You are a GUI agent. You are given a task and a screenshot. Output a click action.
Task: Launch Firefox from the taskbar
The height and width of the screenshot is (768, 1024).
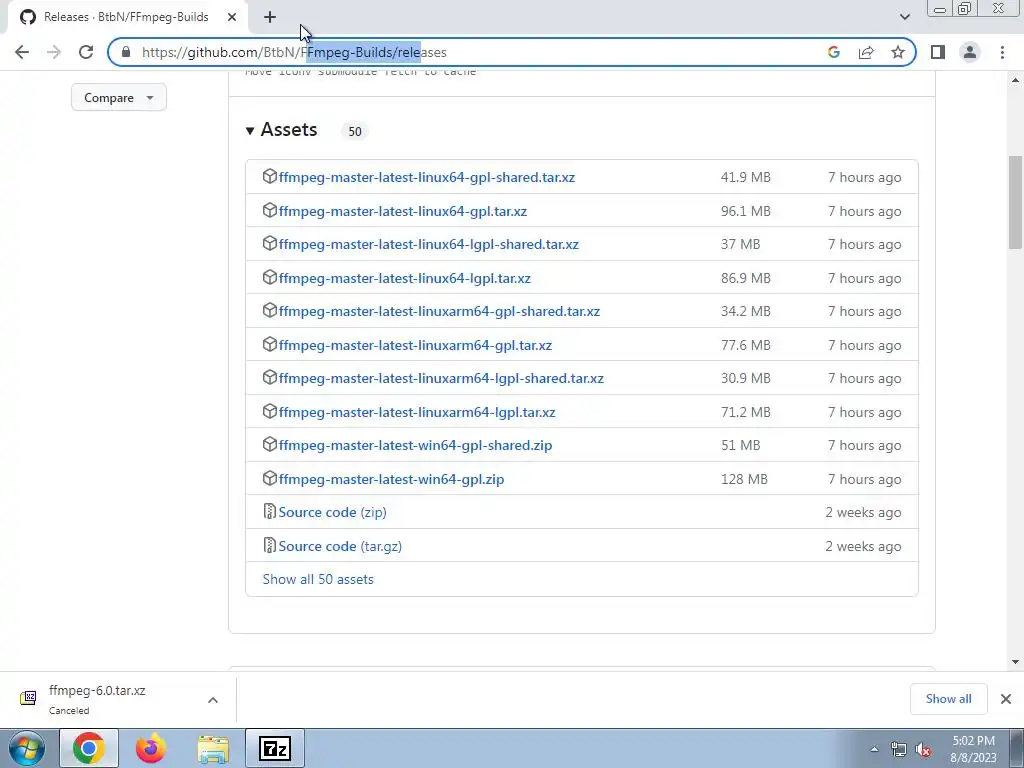pos(151,748)
